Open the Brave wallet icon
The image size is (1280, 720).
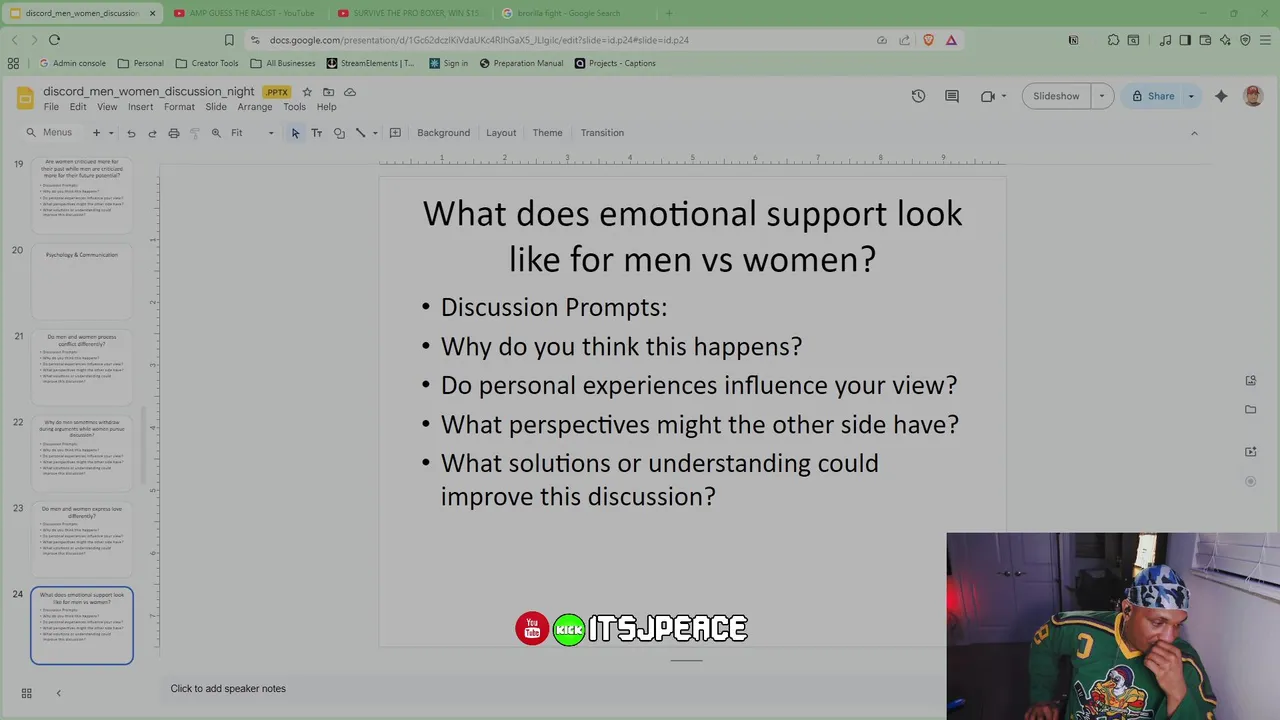click(x=1205, y=40)
